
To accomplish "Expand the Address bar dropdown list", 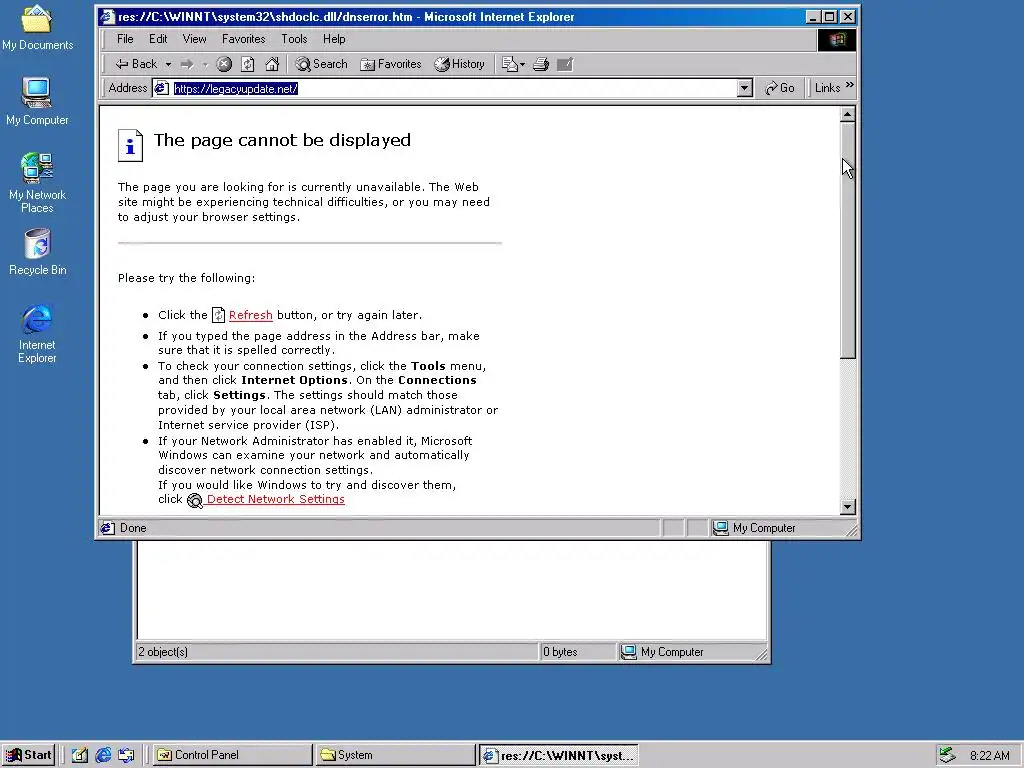I will 744,88.
